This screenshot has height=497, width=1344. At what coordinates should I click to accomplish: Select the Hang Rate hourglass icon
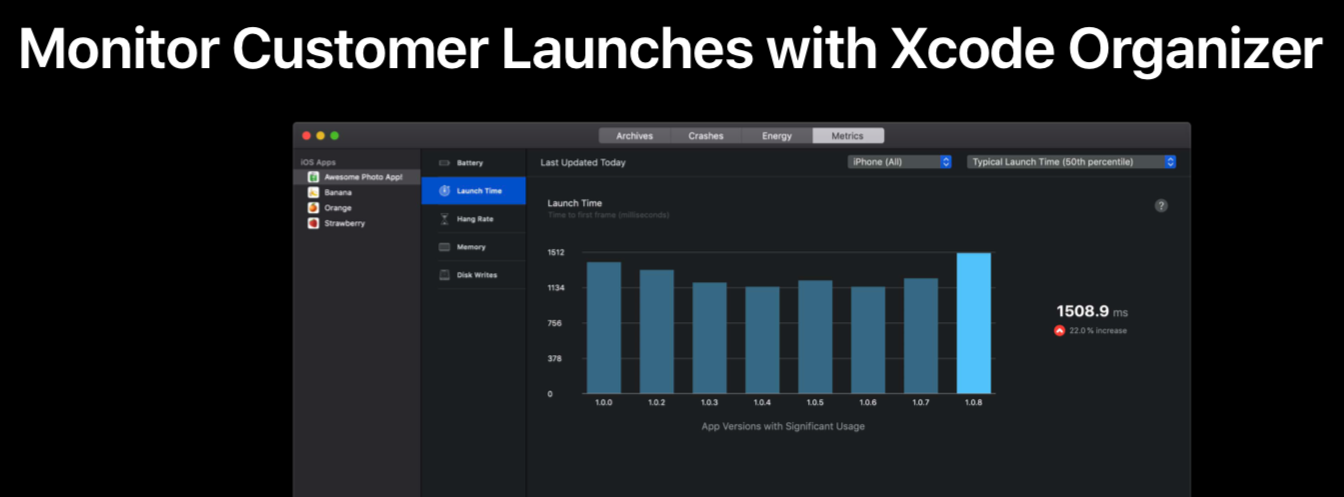[445, 218]
